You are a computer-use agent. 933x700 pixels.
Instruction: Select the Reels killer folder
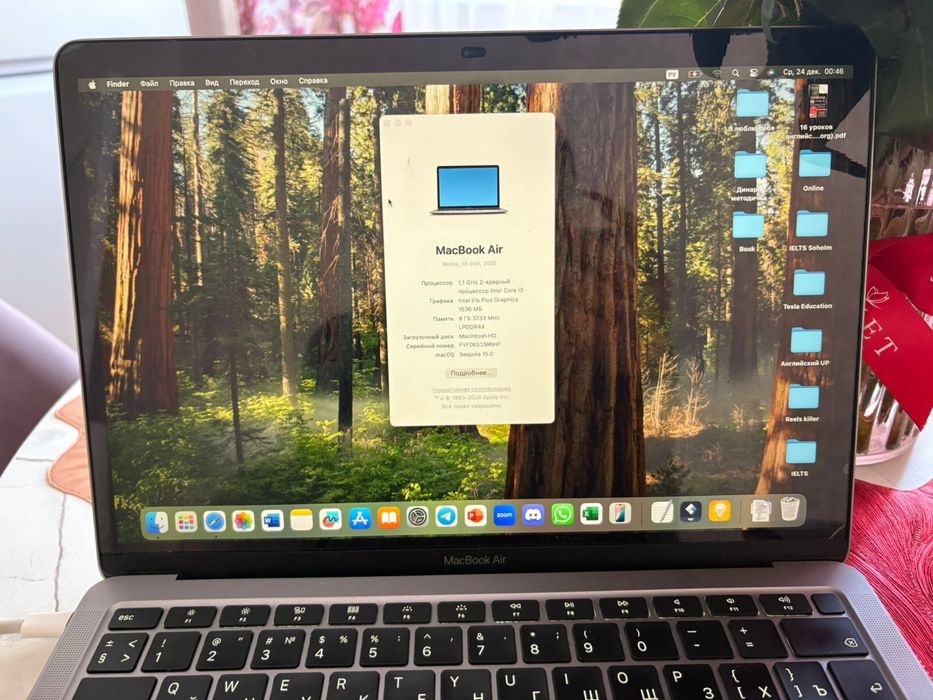click(x=803, y=404)
